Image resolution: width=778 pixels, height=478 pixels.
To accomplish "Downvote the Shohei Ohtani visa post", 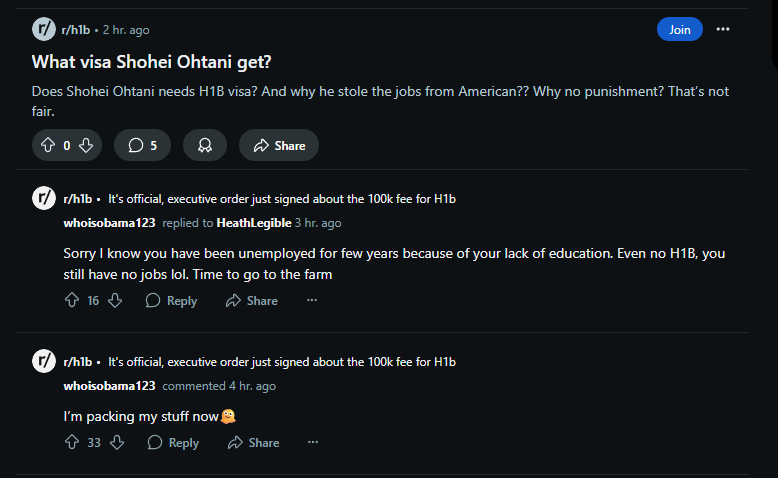I will [x=86, y=145].
